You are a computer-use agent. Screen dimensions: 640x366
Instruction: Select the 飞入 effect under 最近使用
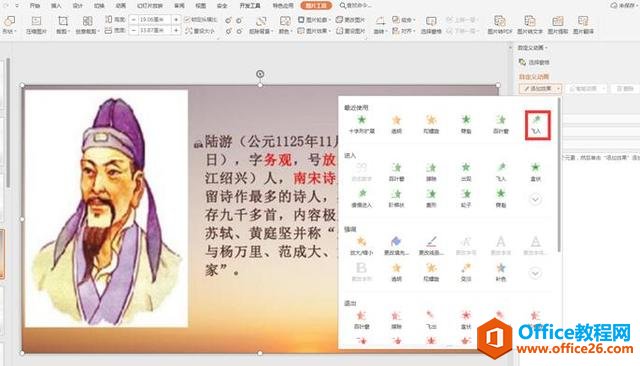click(537, 125)
